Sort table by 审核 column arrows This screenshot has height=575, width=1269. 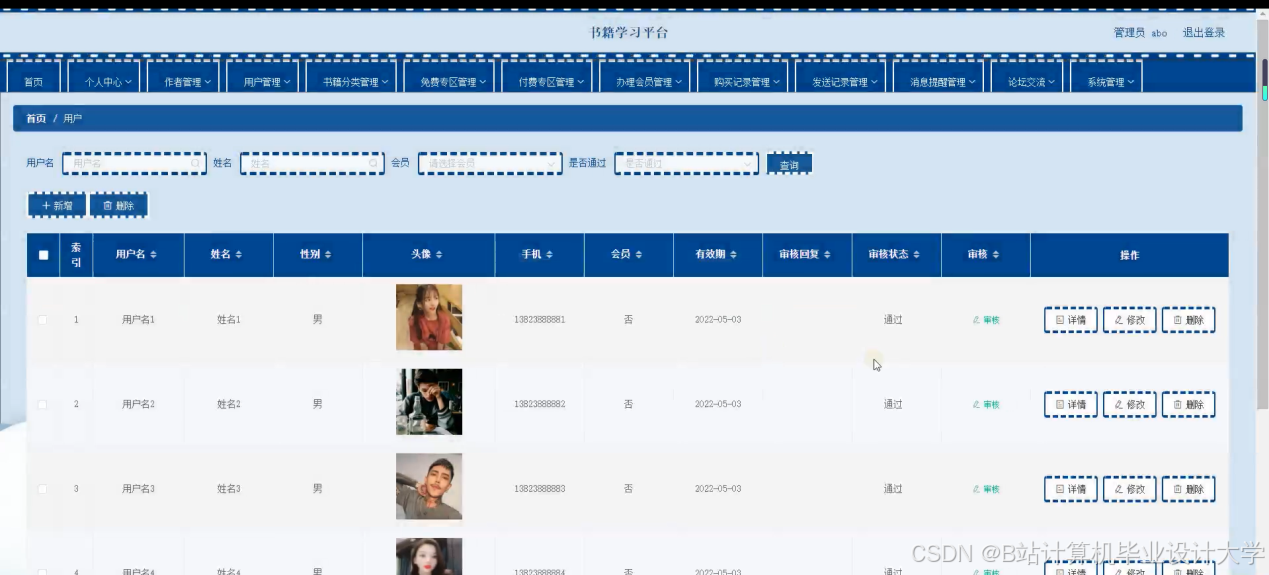tap(995, 255)
